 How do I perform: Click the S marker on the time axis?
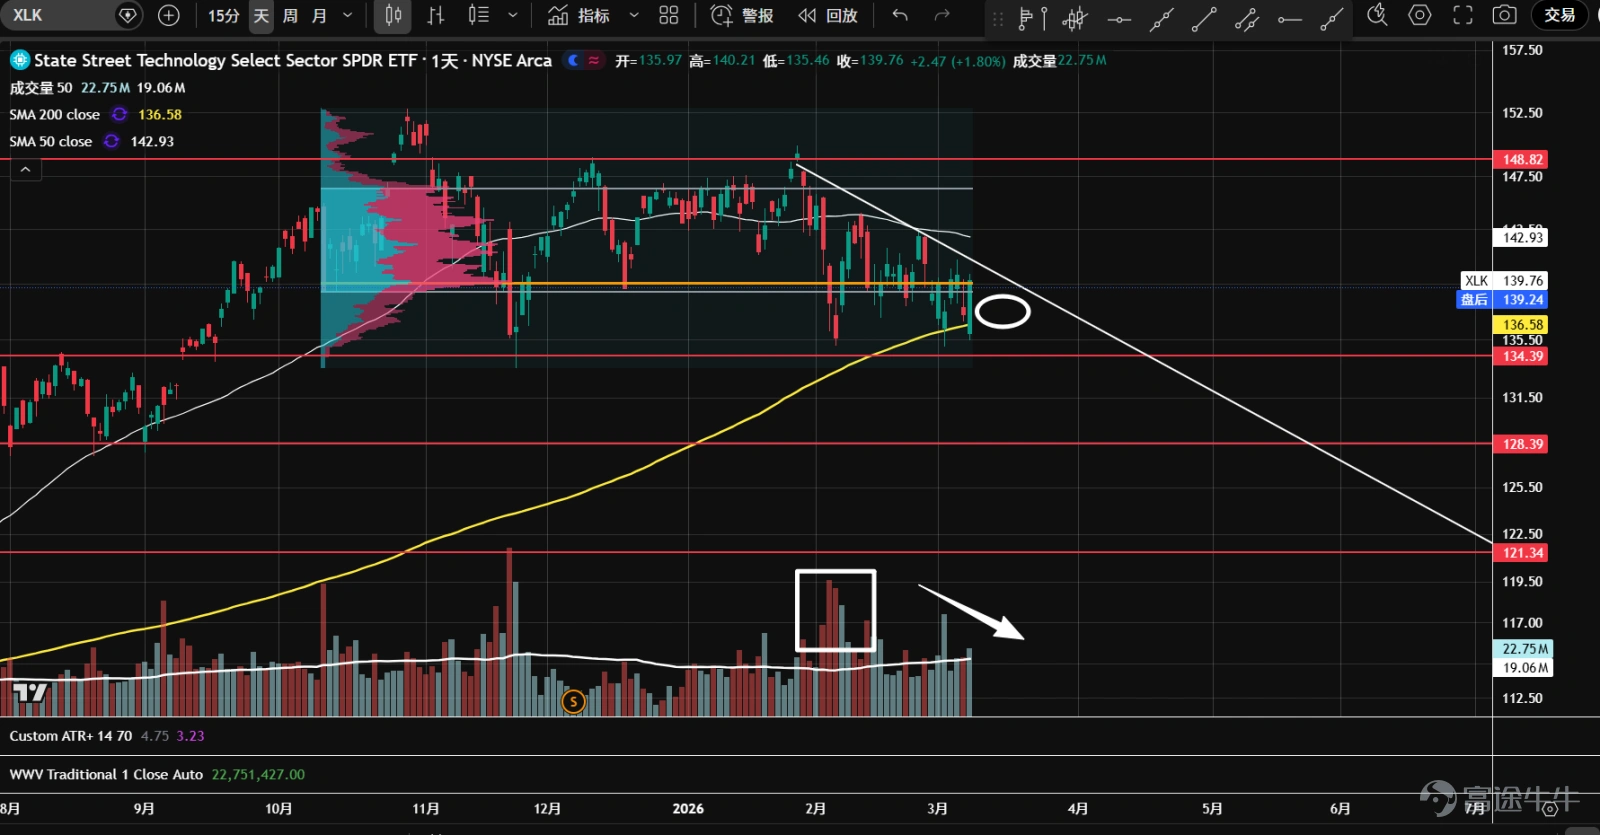pyautogui.click(x=573, y=702)
